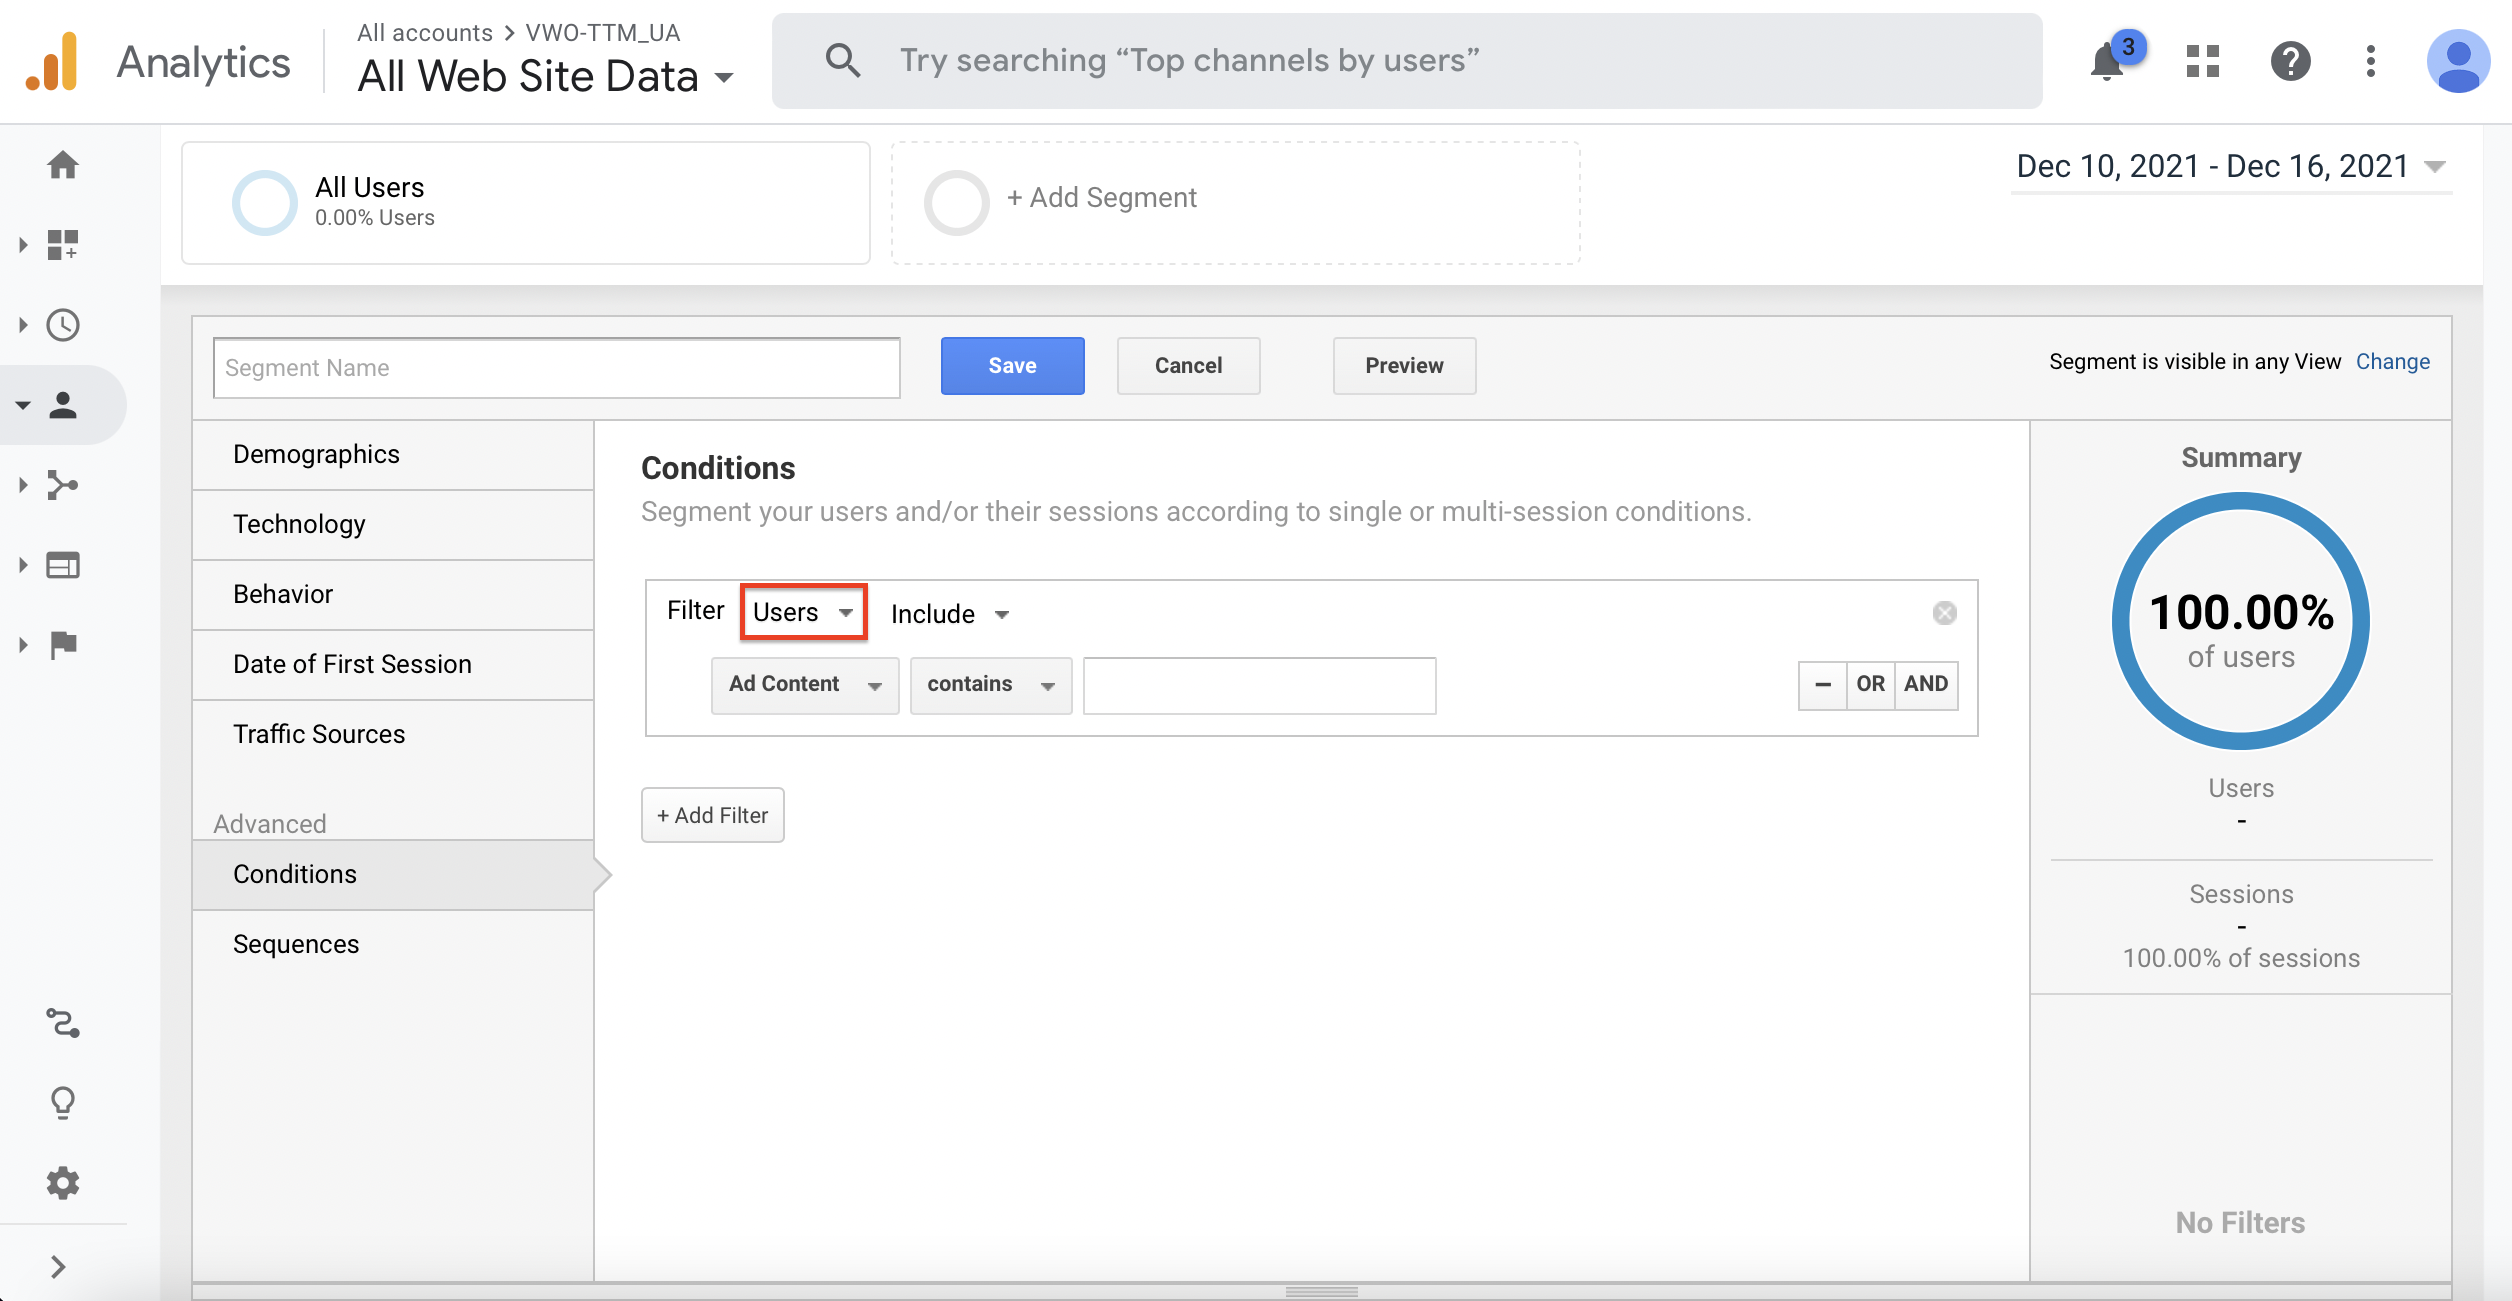The width and height of the screenshot is (2512, 1301).
Task: Click the Save segment button
Action: pos(1012,365)
